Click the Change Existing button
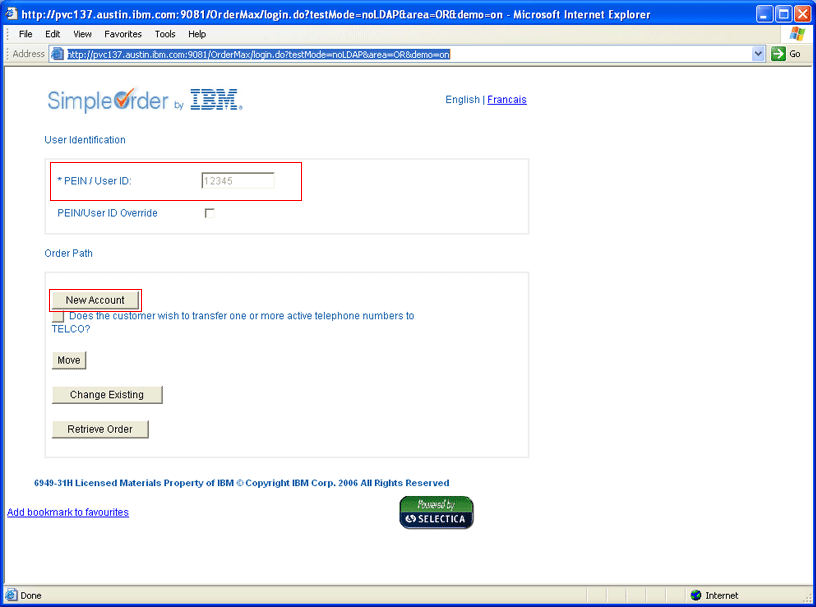816x607 pixels. (x=107, y=395)
